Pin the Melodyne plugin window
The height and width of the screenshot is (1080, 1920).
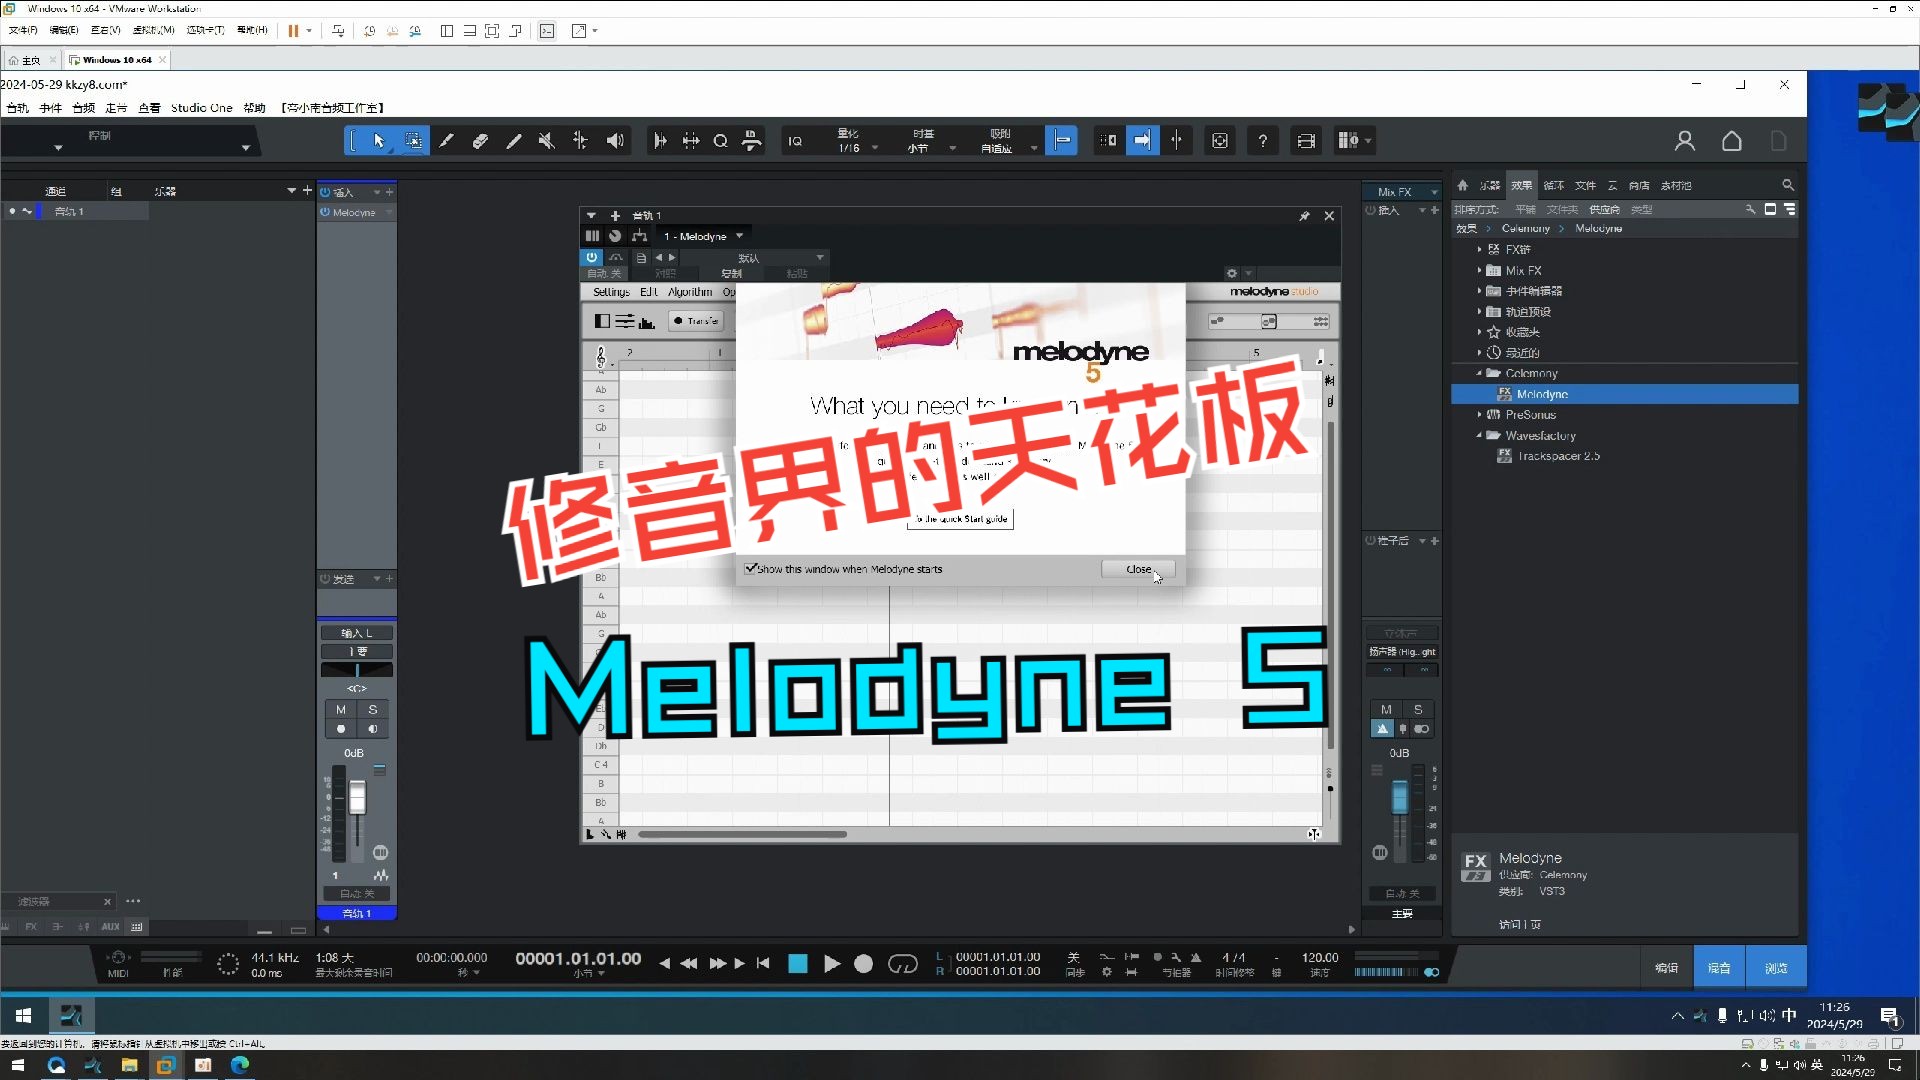[x=1304, y=216]
